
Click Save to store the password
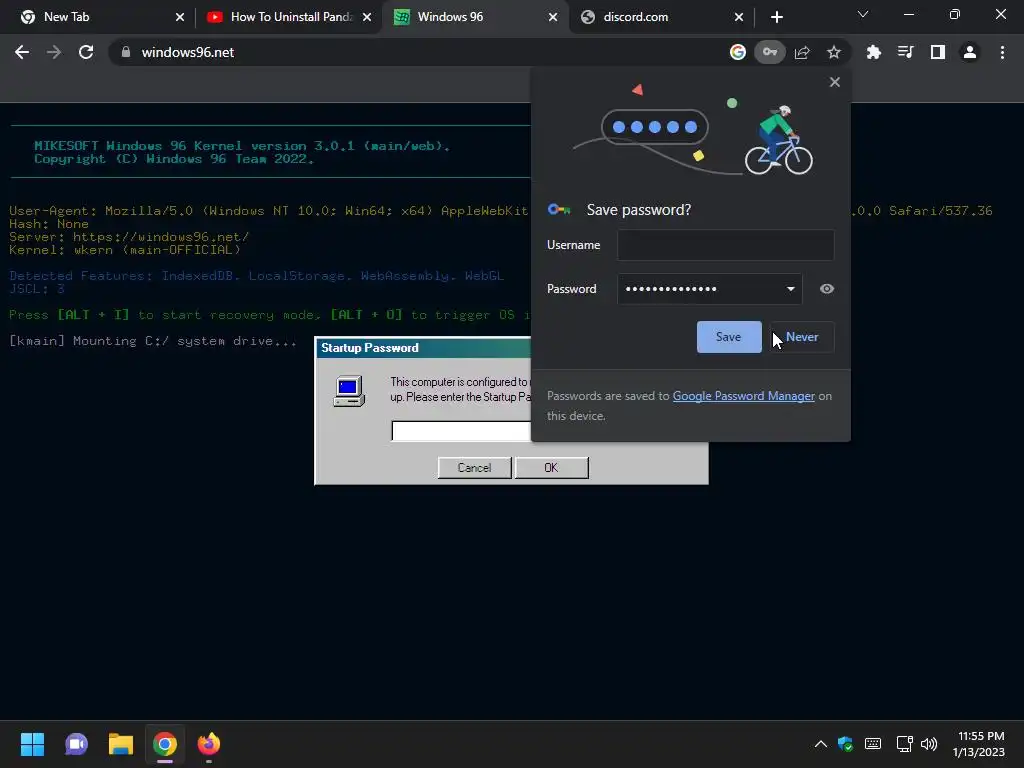(x=729, y=337)
